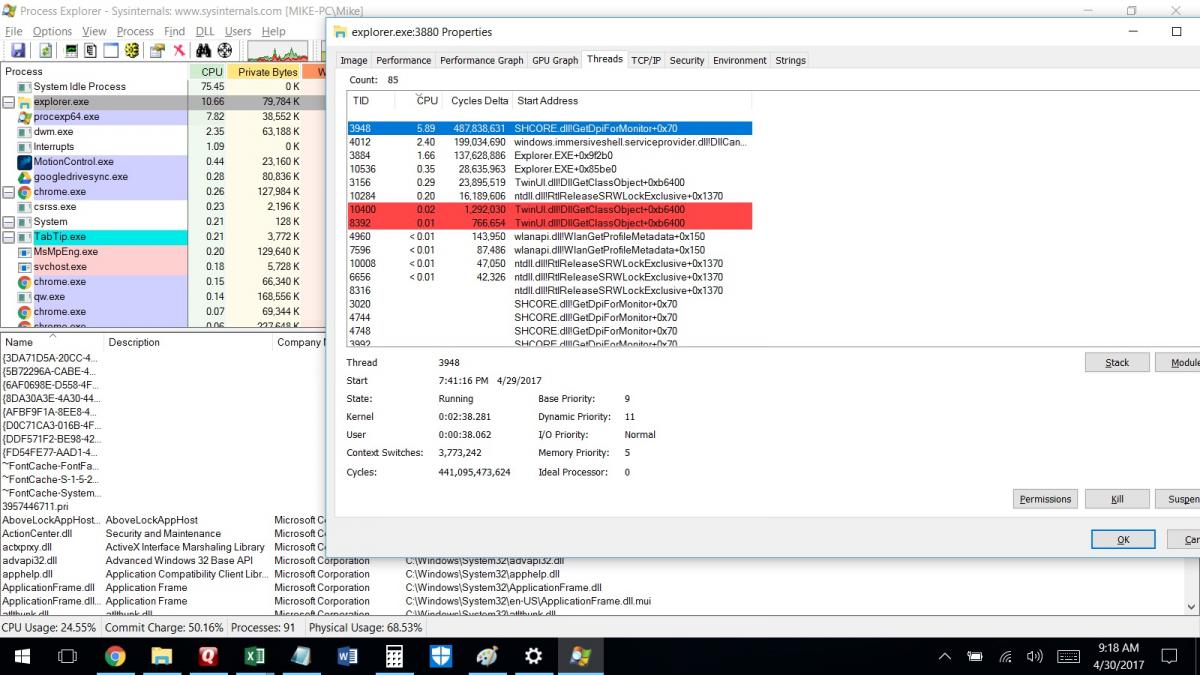This screenshot has height=675, width=1200.
Task: Sort threads by Start Address column header
Action: tap(631, 100)
